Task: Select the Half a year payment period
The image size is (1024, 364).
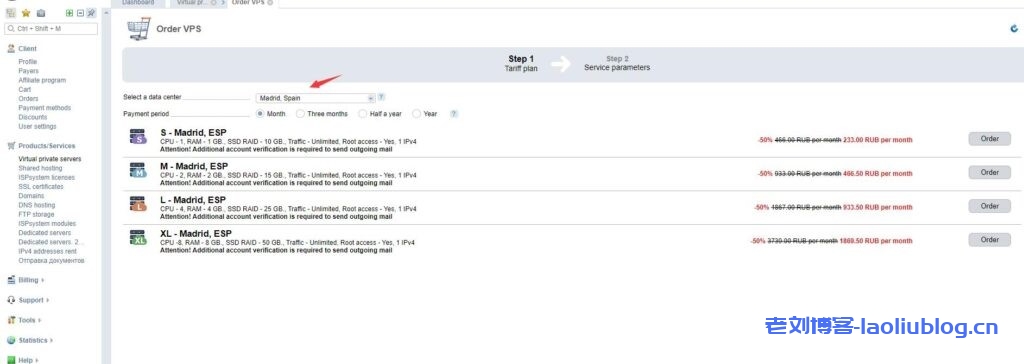Action: click(363, 114)
